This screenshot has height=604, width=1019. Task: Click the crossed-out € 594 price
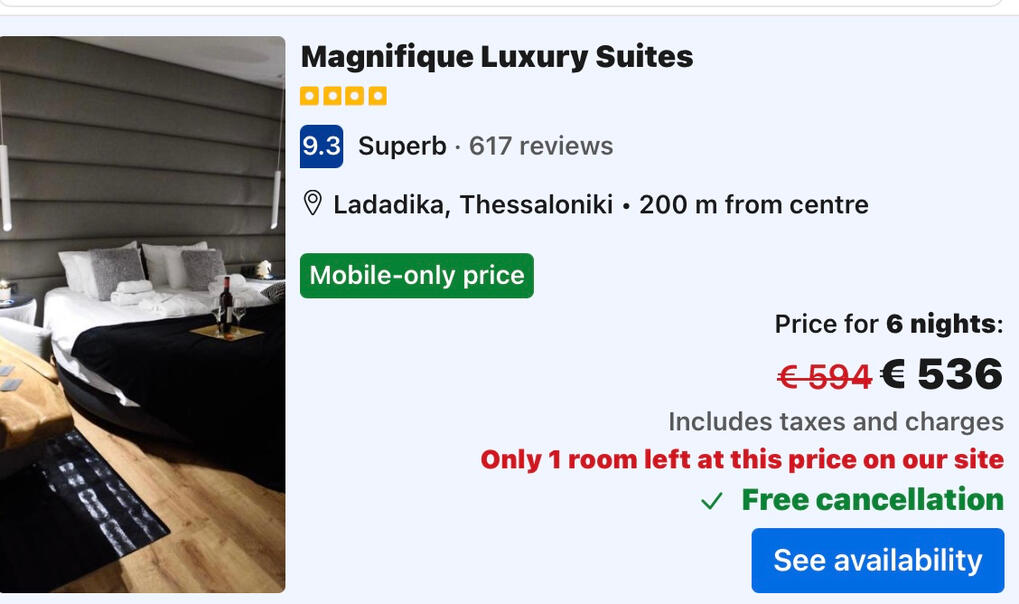pos(824,377)
